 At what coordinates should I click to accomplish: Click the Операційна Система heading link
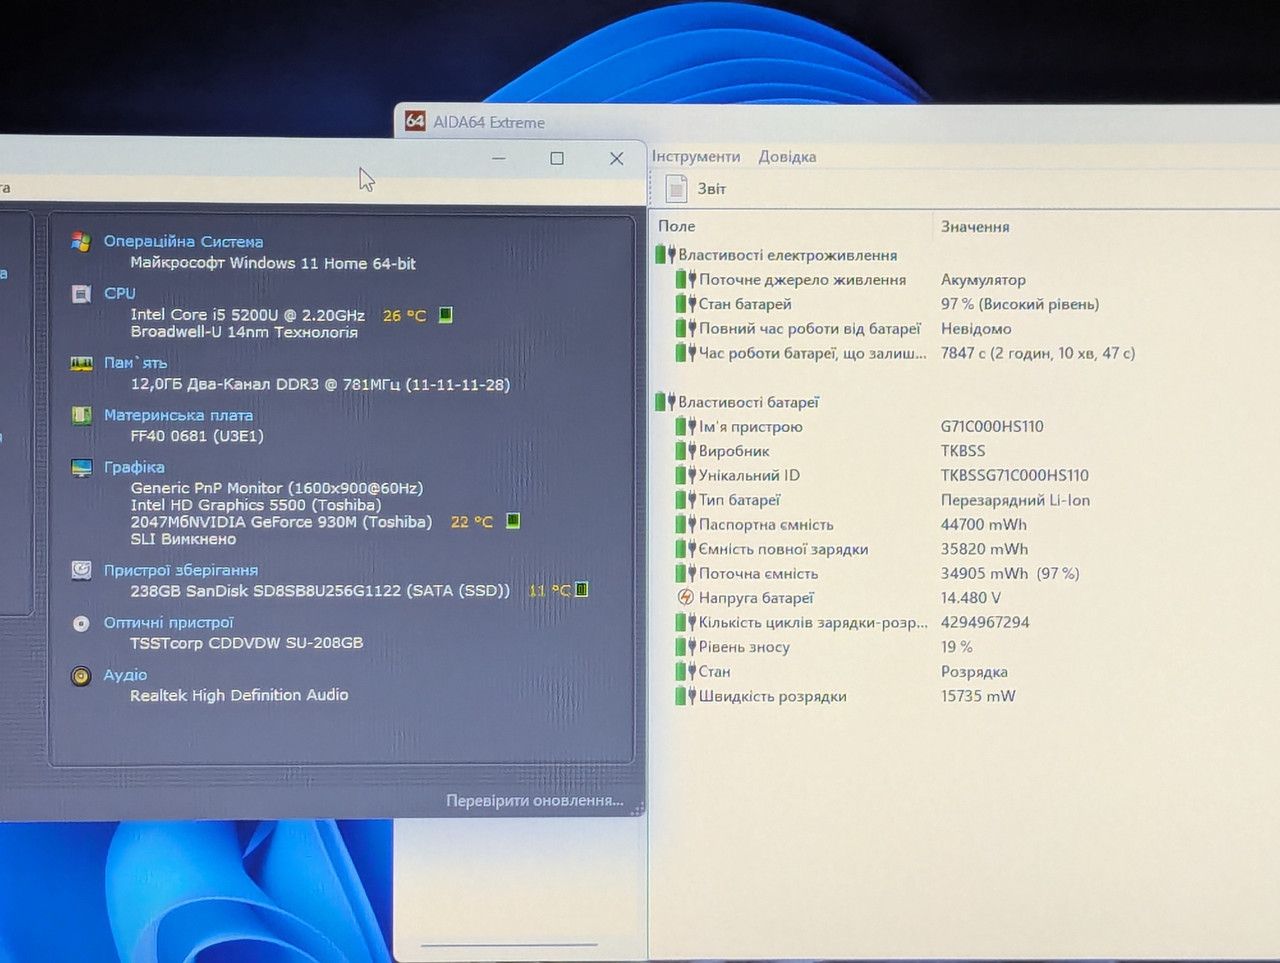click(184, 241)
